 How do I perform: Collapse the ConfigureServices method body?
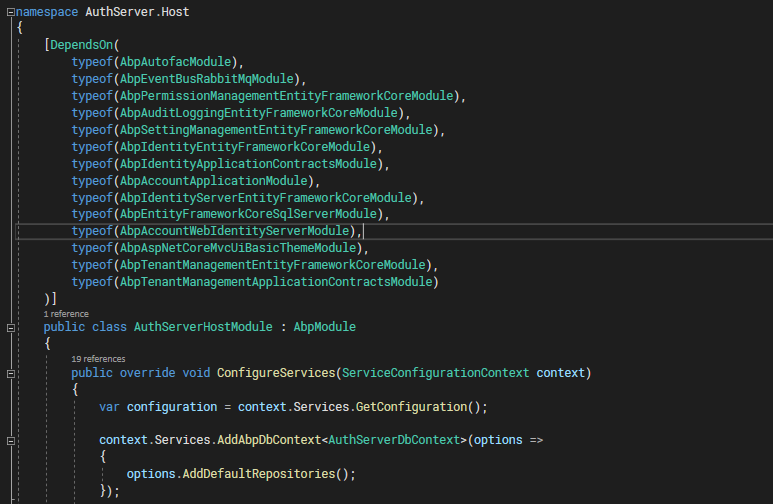coord(10,373)
